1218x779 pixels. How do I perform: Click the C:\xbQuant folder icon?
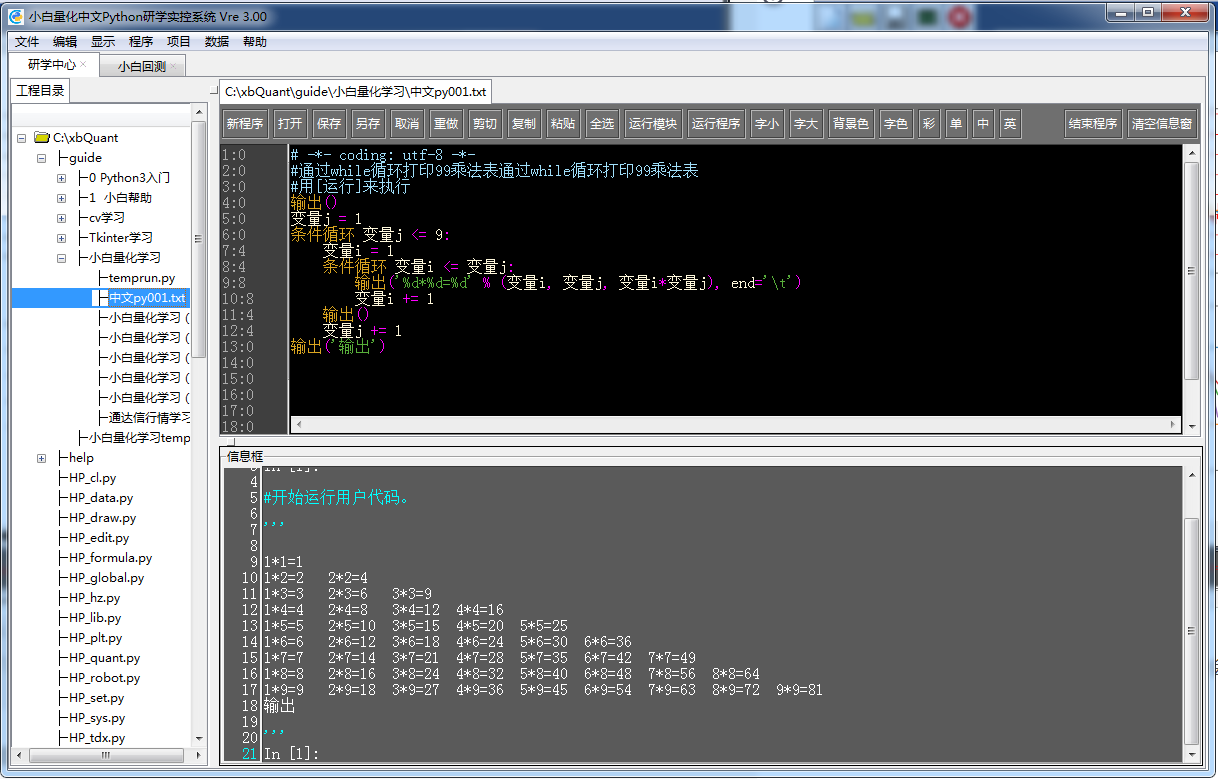(x=42, y=138)
